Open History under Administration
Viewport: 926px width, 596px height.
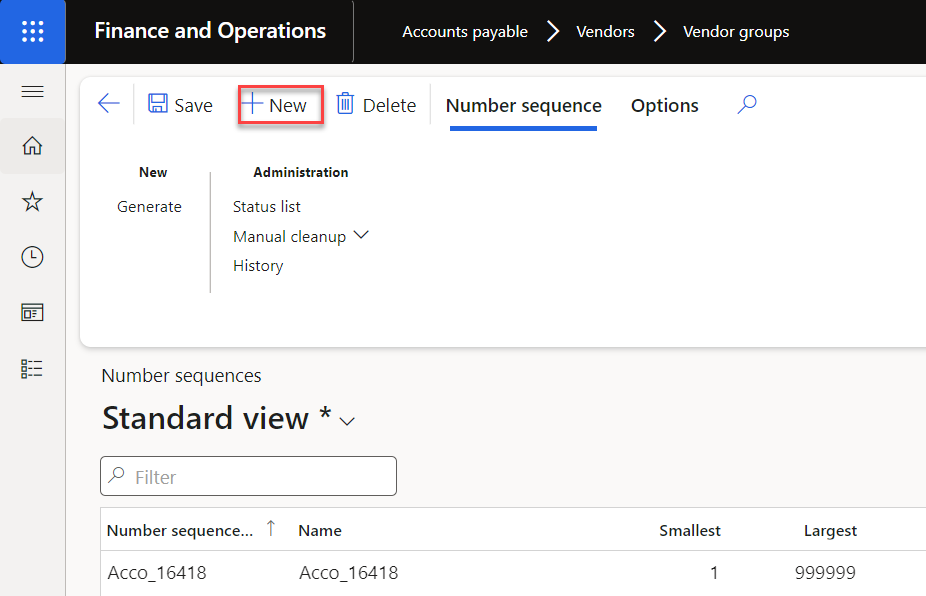pos(258,266)
